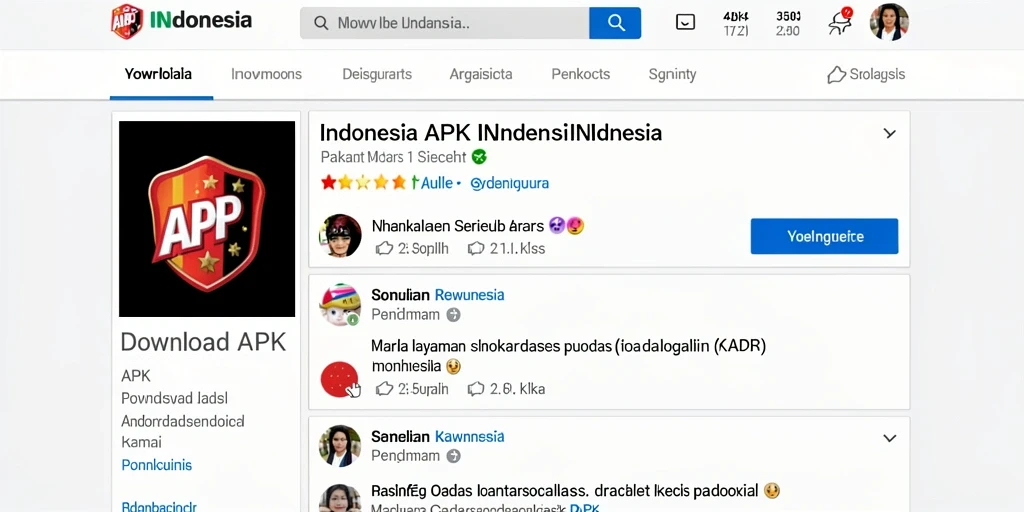Click Nhankalaen Serieub user avatar
The image size is (1024, 512).
click(x=340, y=235)
